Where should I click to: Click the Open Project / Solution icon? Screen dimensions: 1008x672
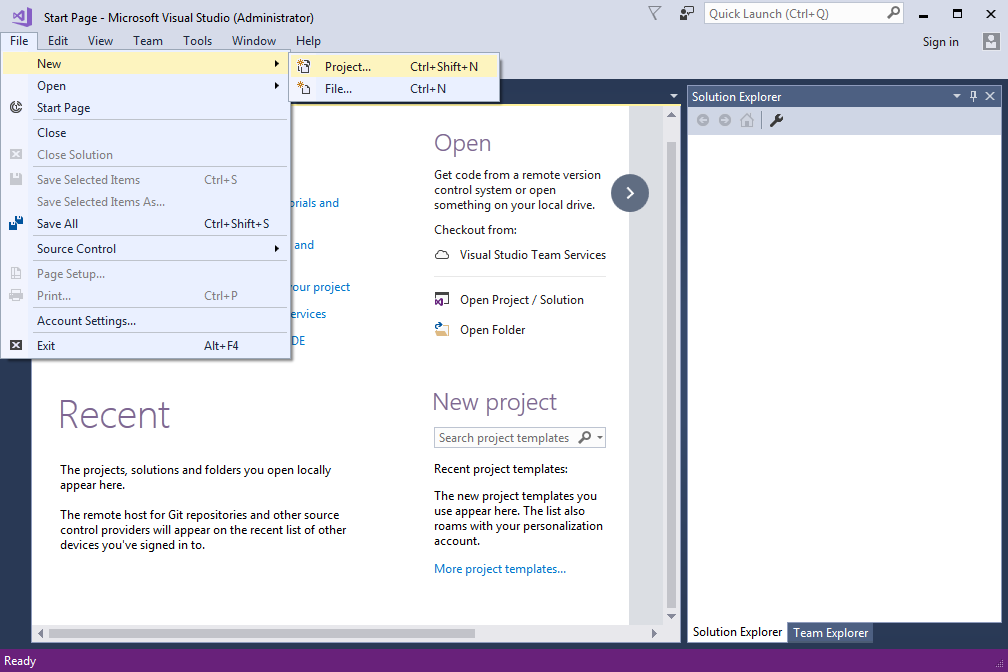pyautogui.click(x=442, y=299)
